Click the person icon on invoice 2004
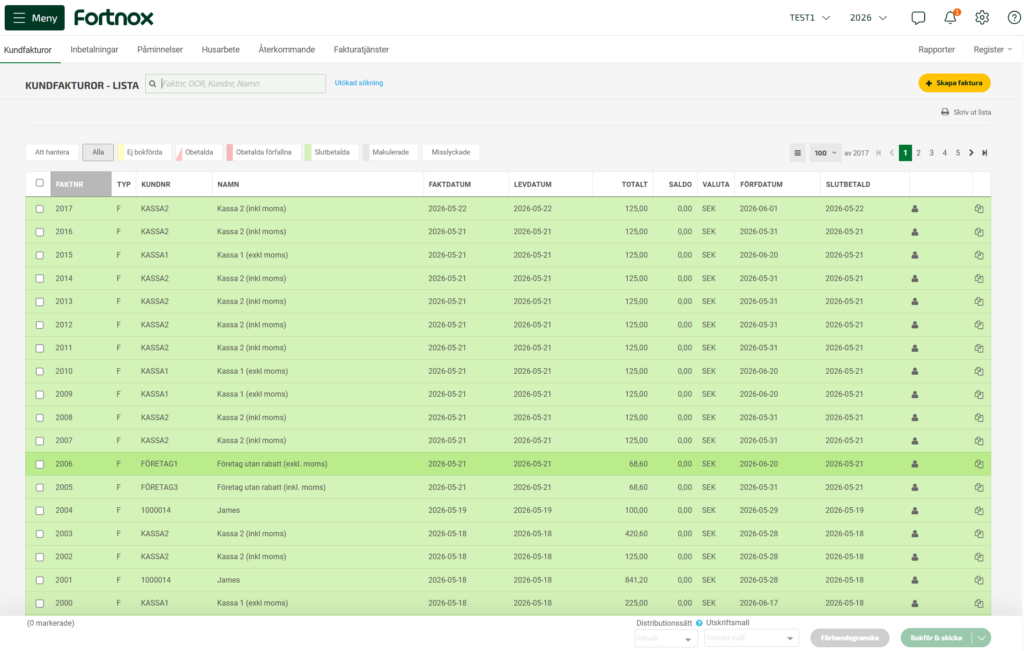Screen dimensions: 1024x651 915,511
